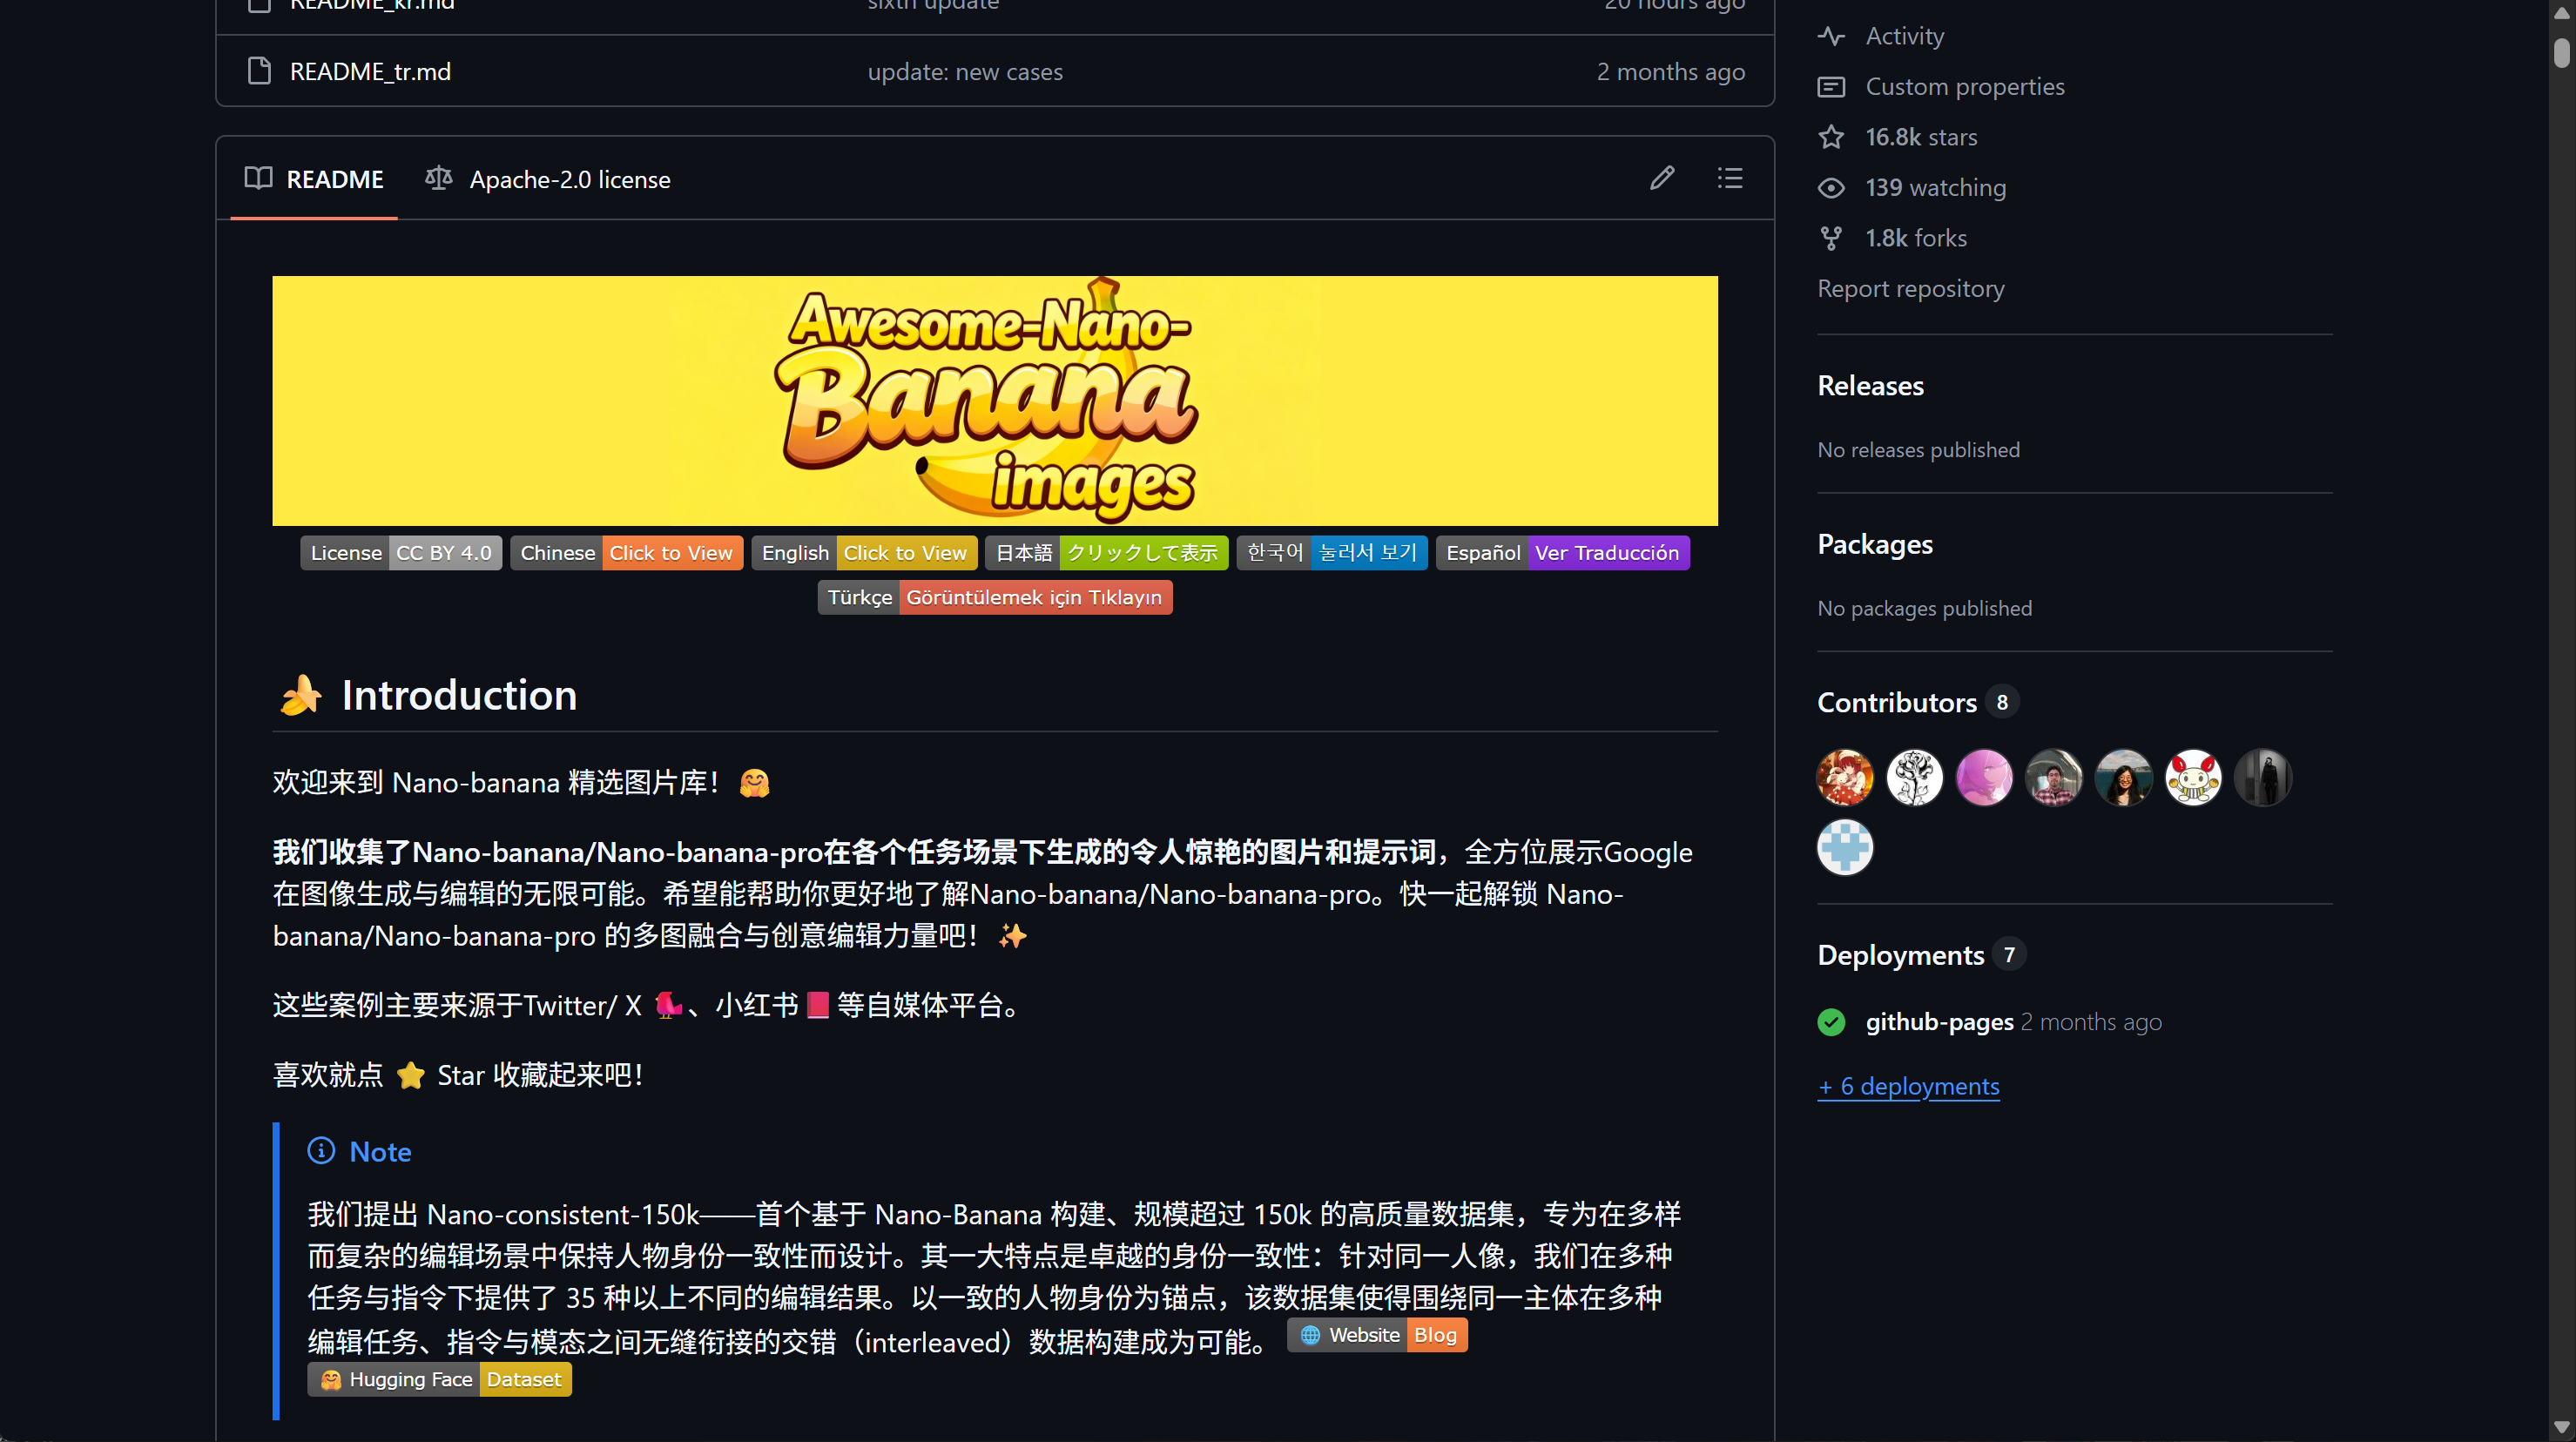Click the License CC BY 4.0 badge
The height and width of the screenshot is (1442, 2576).
401,553
